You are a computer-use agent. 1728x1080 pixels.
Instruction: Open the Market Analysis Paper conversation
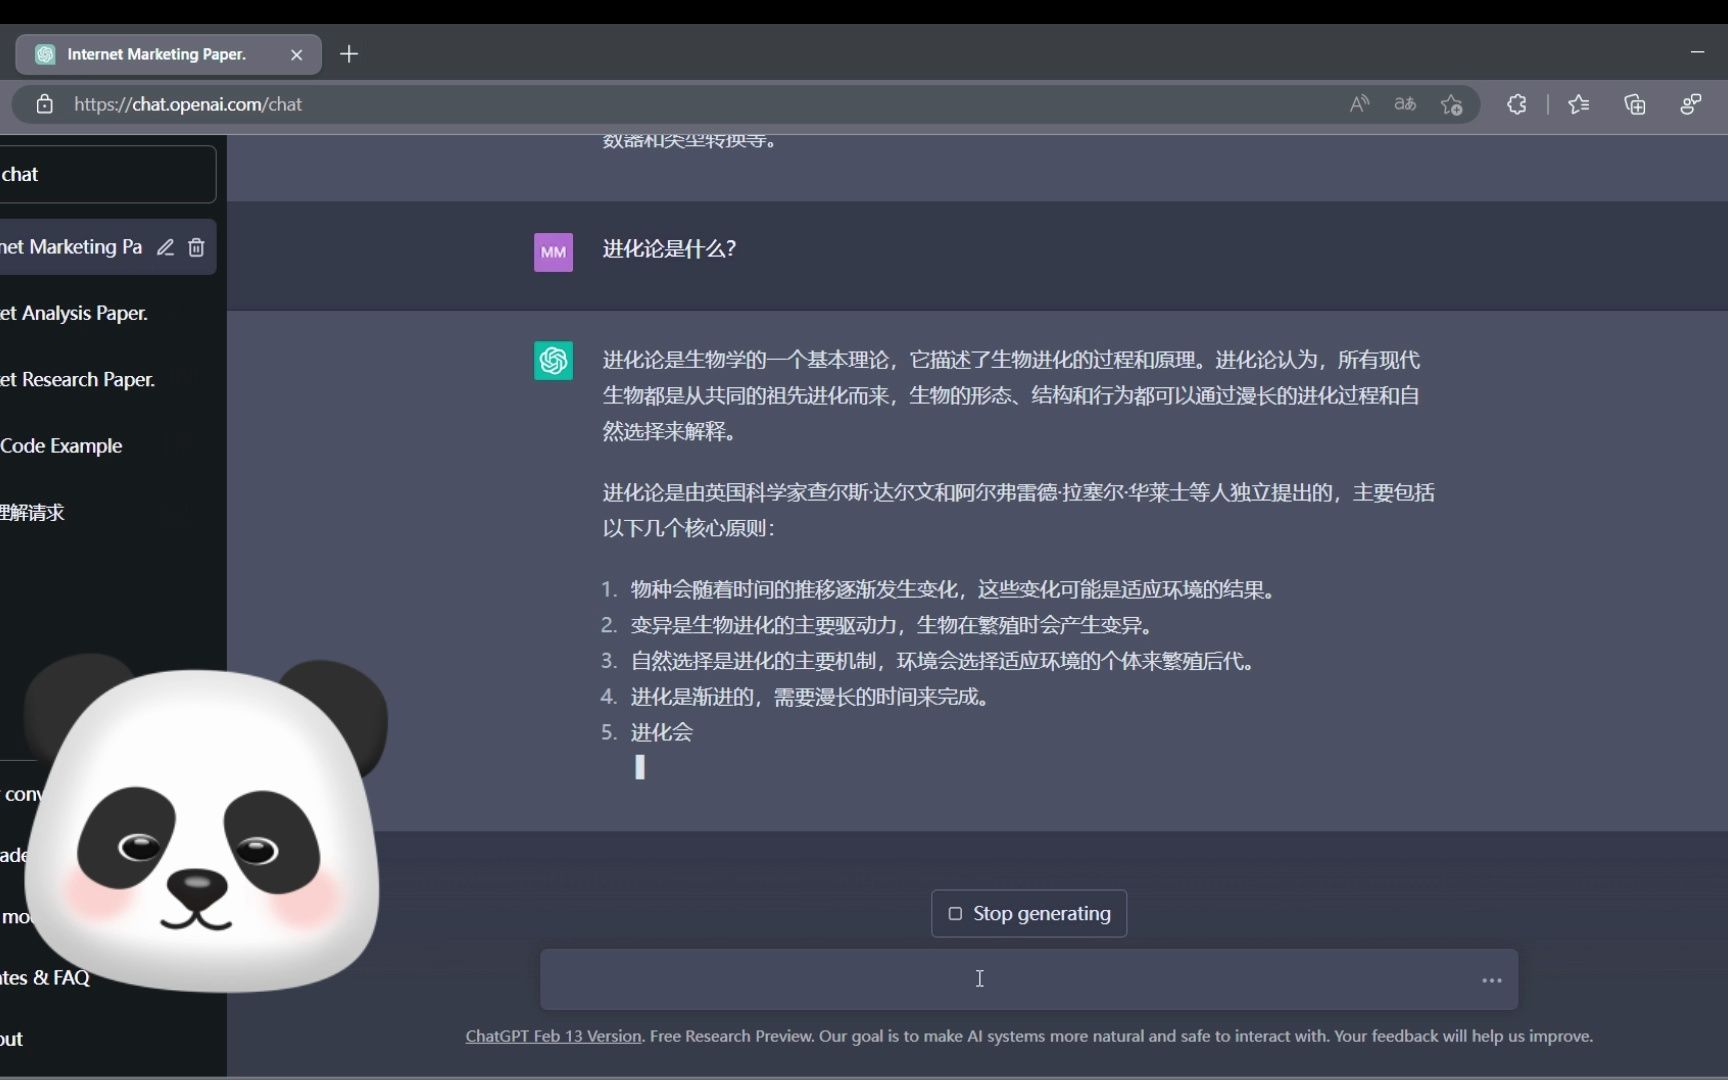pyautogui.click(x=73, y=313)
